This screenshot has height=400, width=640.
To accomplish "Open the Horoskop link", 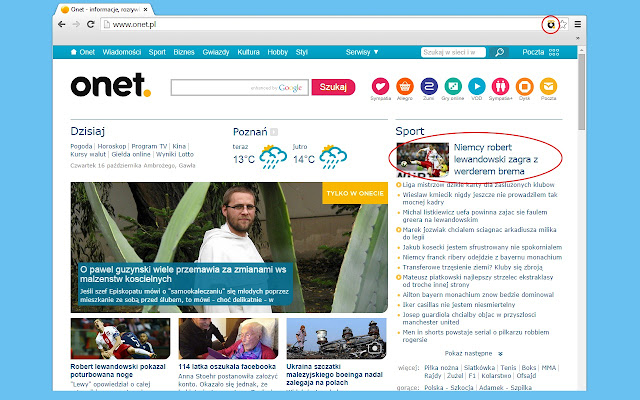I will tap(112, 146).
